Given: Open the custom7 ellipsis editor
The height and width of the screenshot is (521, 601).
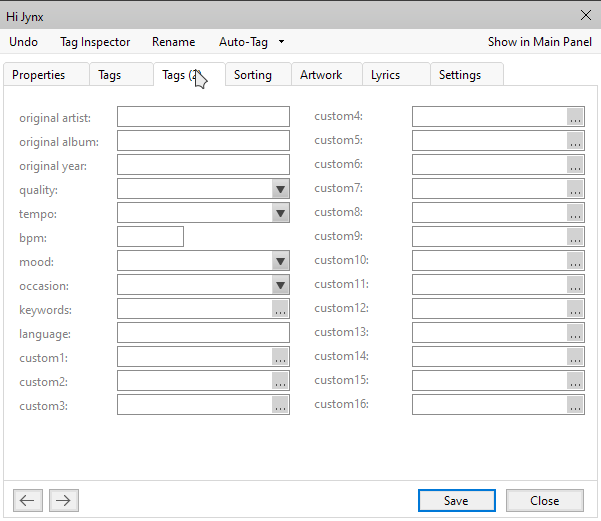Looking at the screenshot, I should [x=575, y=189].
